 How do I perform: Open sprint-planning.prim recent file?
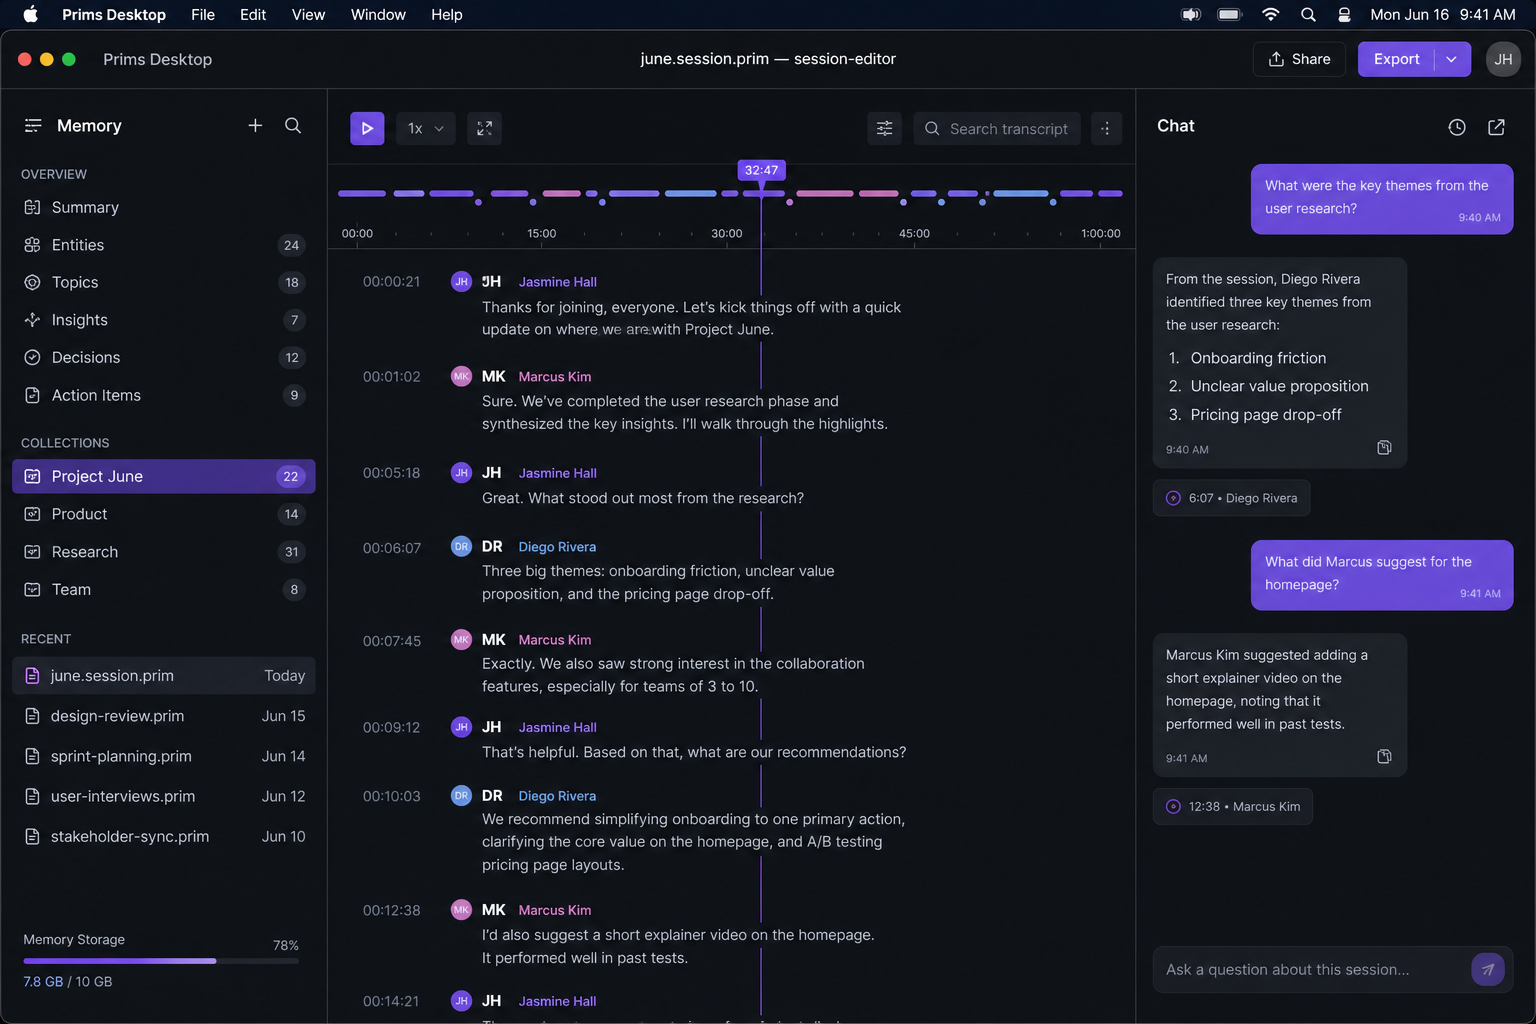pos(164,756)
